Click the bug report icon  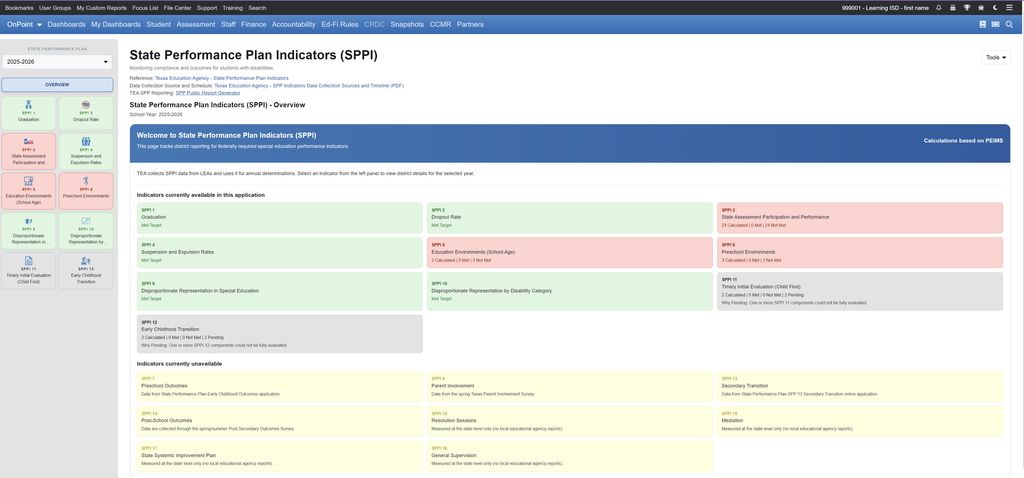[x=981, y=8]
